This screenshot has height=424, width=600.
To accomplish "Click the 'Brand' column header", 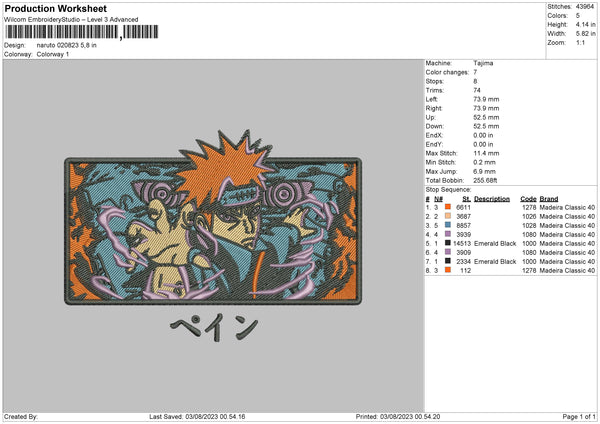I will (x=549, y=199).
